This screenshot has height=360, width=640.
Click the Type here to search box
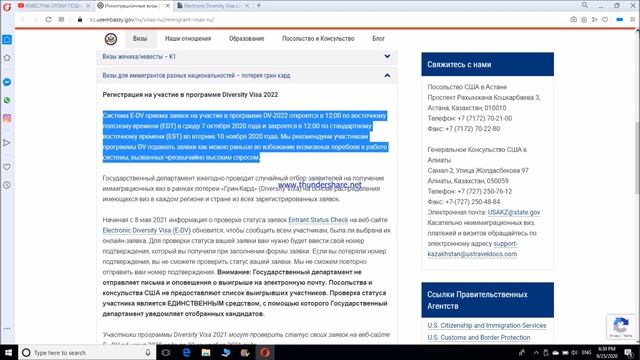click(87, 352)
